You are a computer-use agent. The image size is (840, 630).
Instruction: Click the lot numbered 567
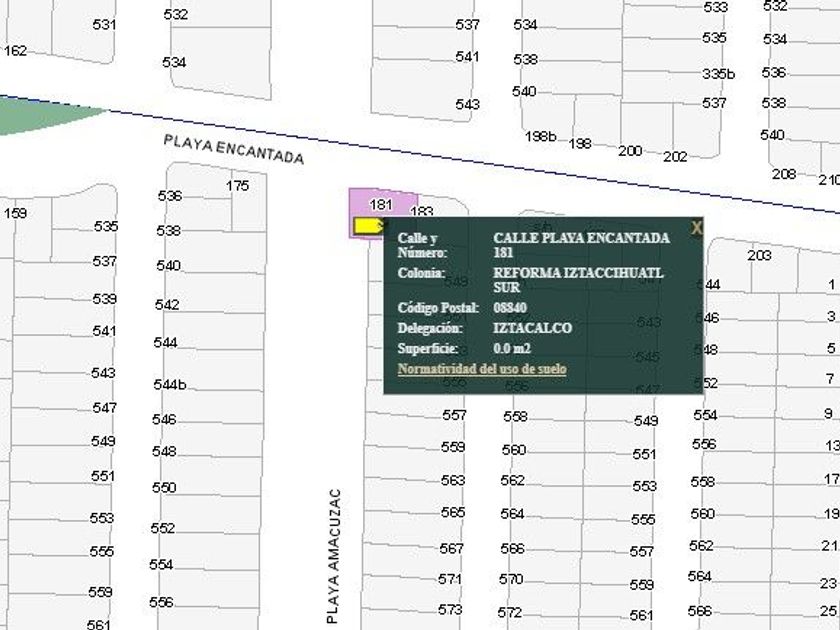pyautogui.click(x=451, y=549)
